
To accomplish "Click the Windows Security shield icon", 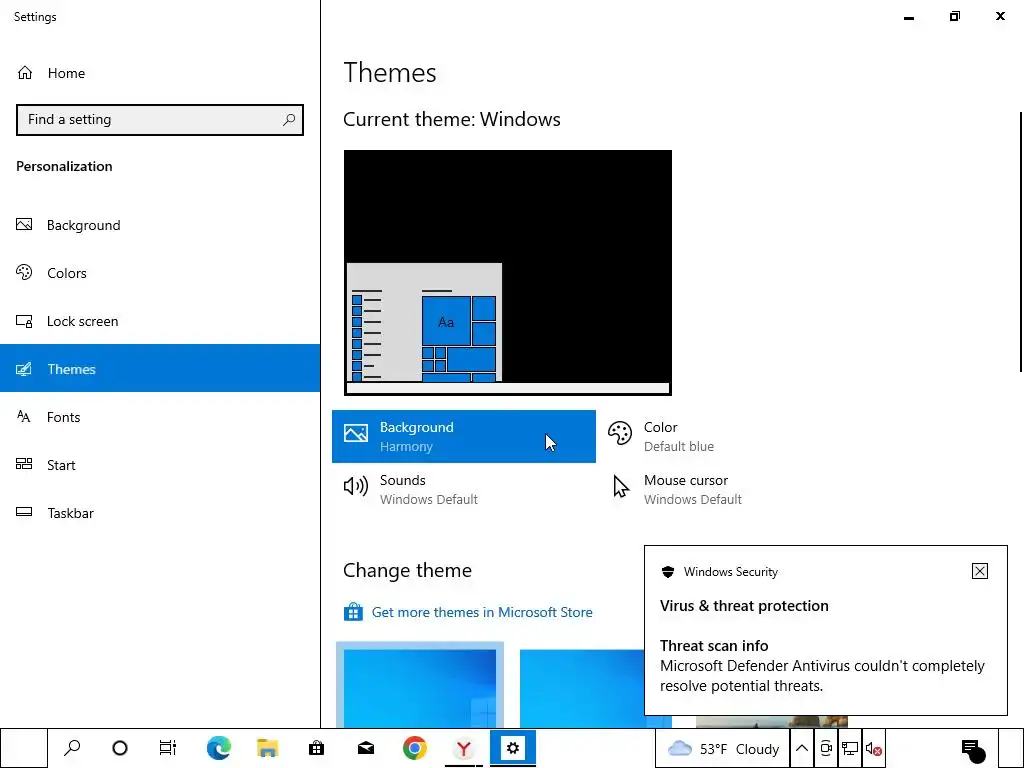I will [667, 571].
